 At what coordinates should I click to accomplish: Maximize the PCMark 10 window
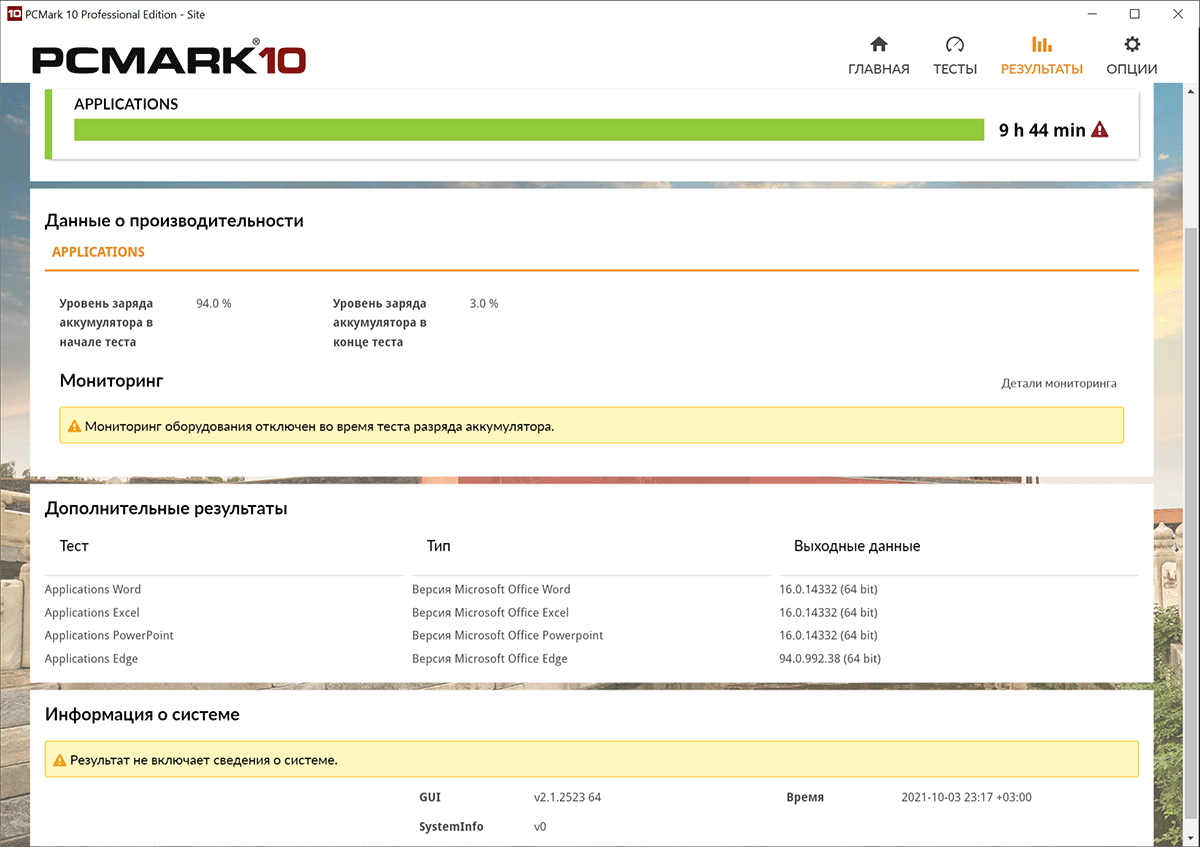[1135, 14]
